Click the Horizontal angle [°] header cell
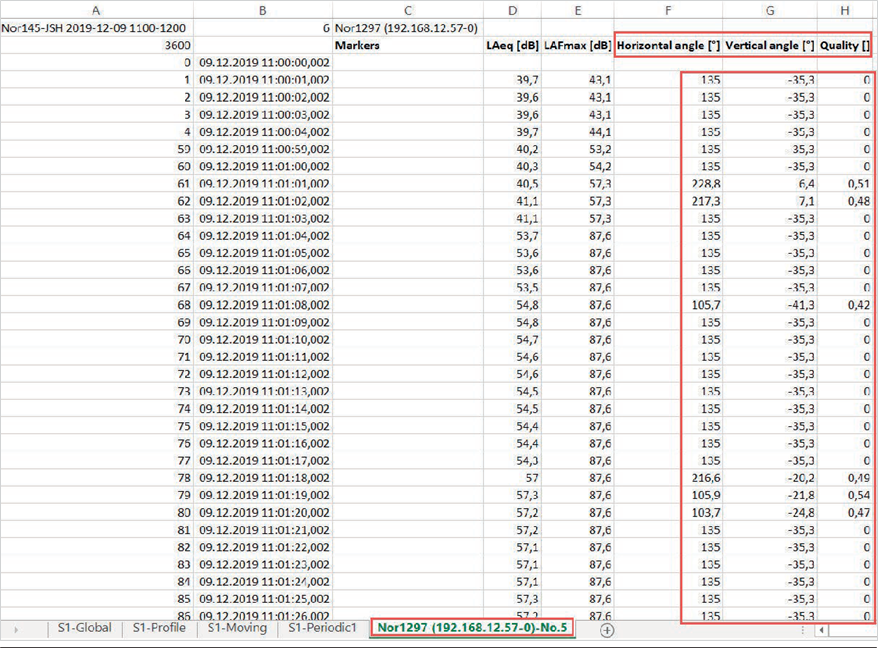The width and height of the screenshot is (878, 648). pyautogui.click(x=669, y=46)
